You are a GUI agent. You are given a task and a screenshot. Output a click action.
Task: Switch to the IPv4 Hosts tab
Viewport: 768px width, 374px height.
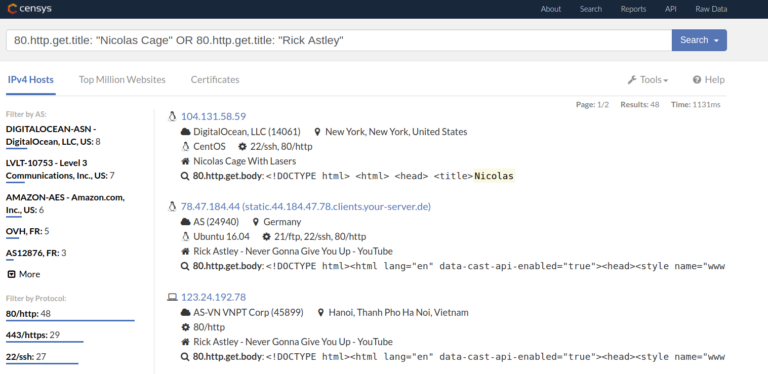(30, 79)
